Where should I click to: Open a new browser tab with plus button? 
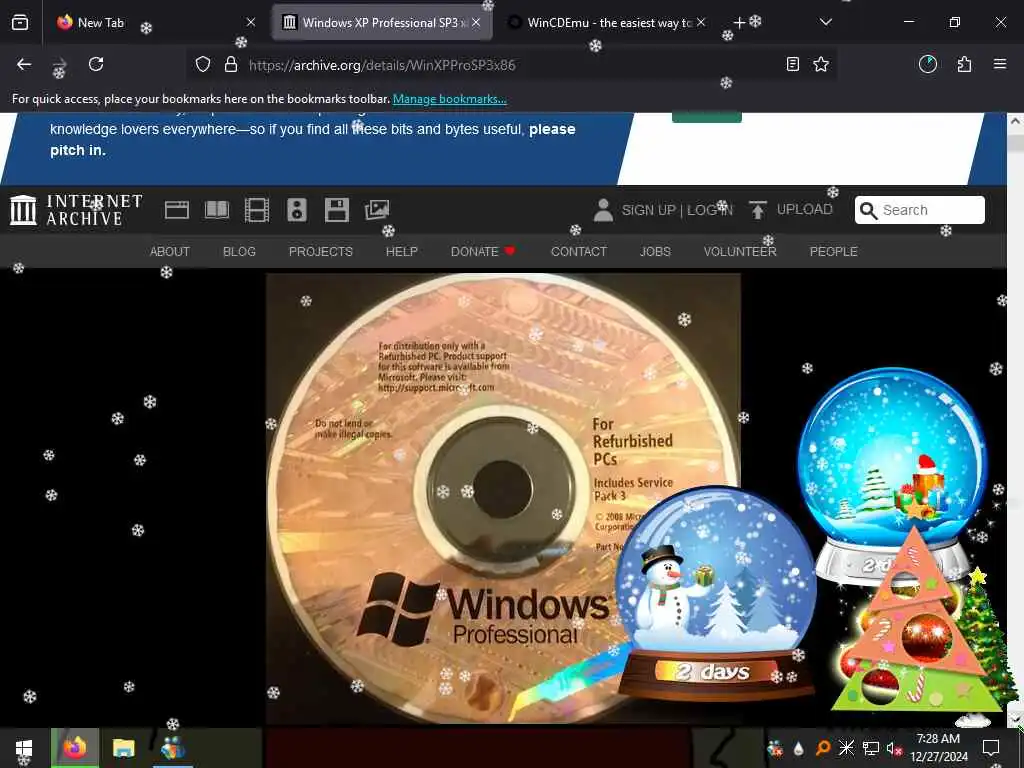(x=739, y=22)
